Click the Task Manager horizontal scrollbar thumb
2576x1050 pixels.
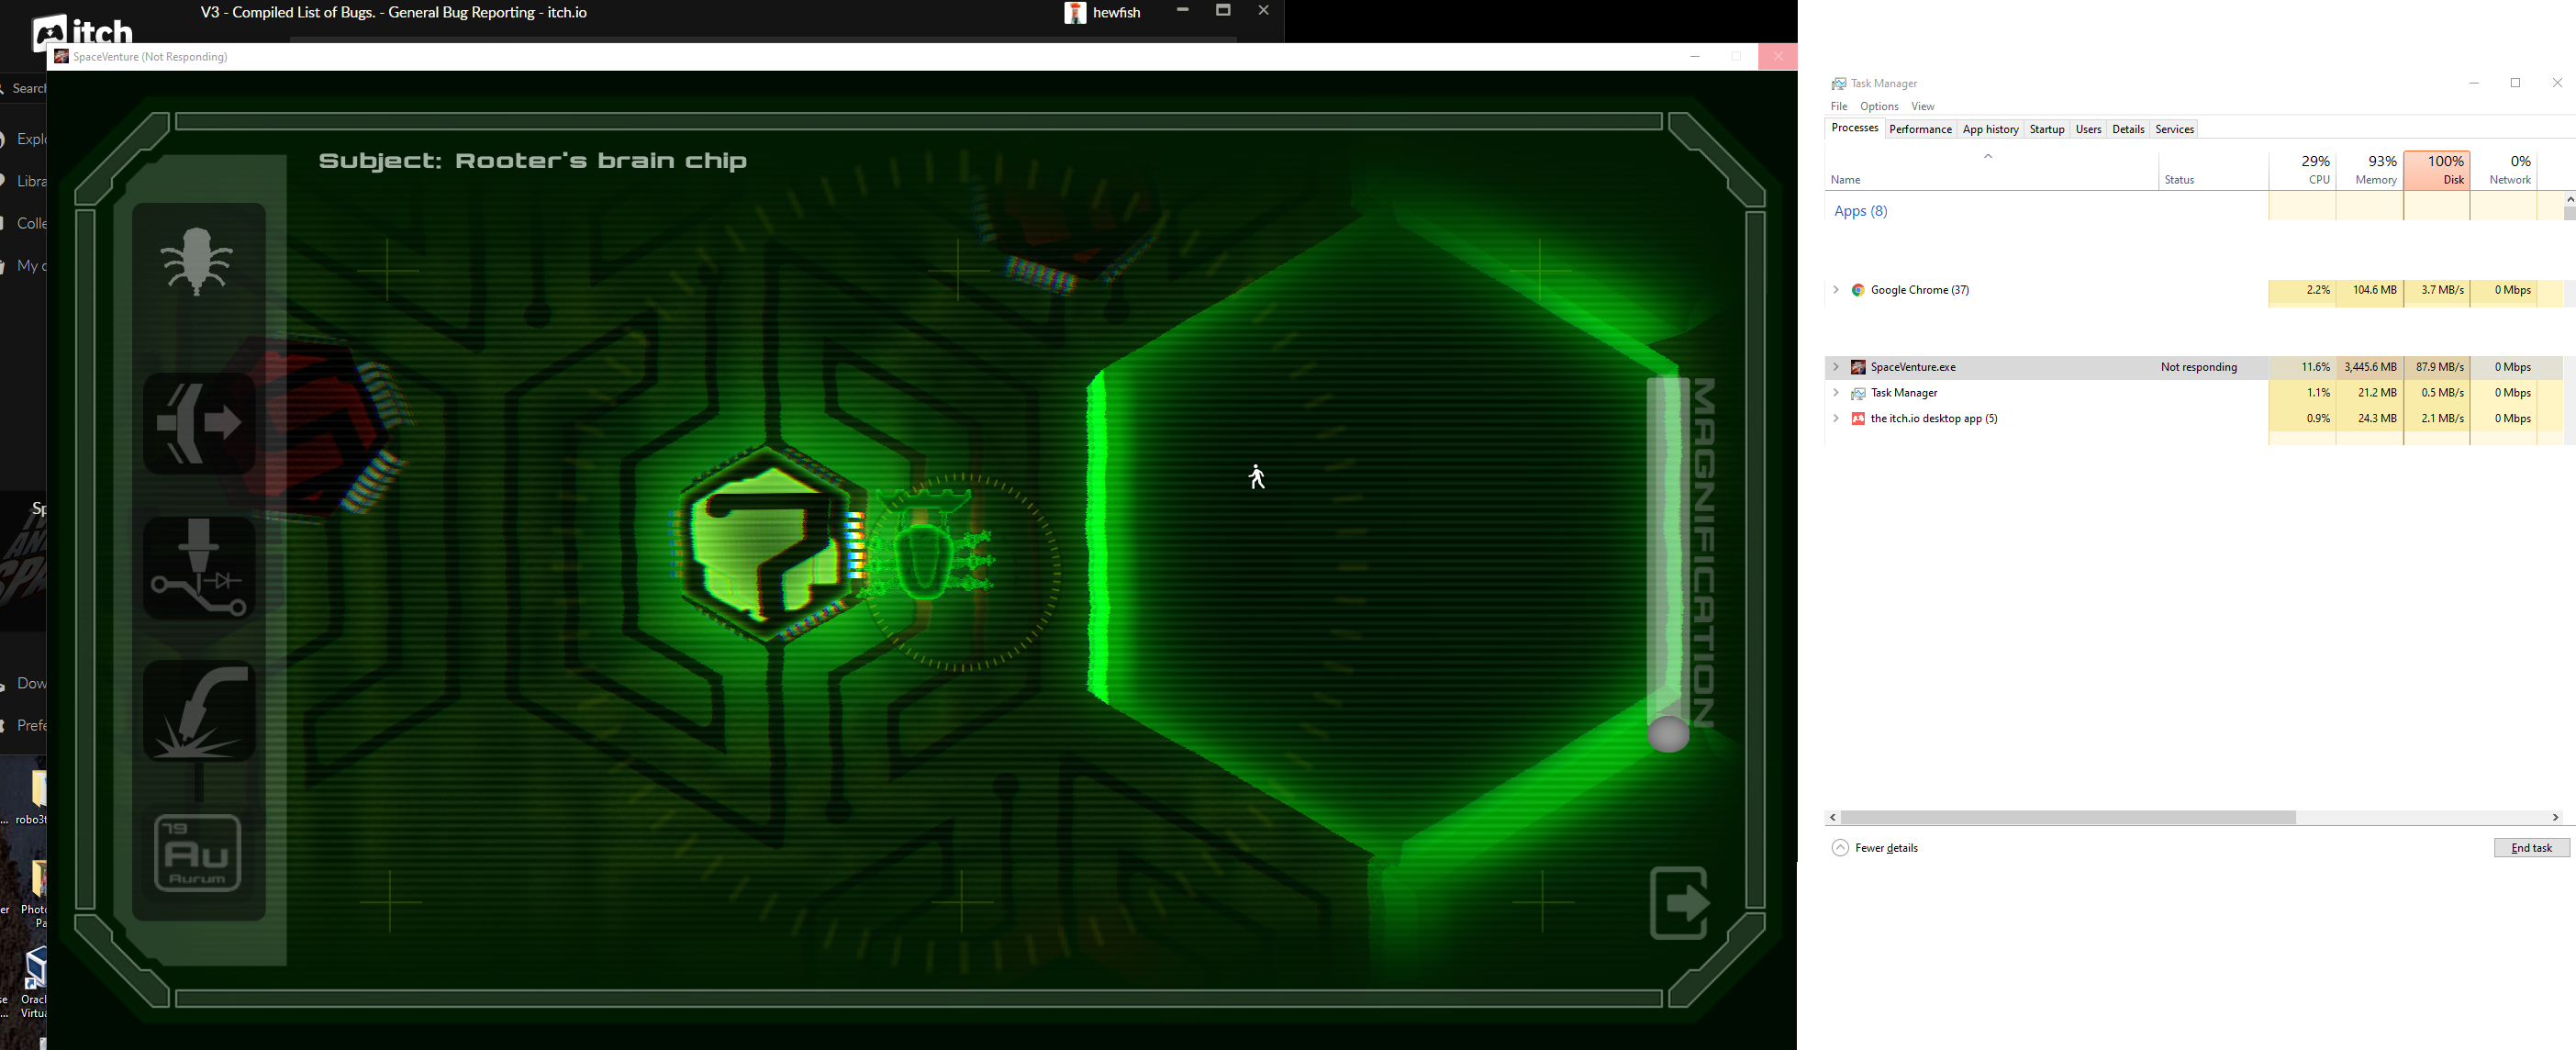click(2068, 817)
